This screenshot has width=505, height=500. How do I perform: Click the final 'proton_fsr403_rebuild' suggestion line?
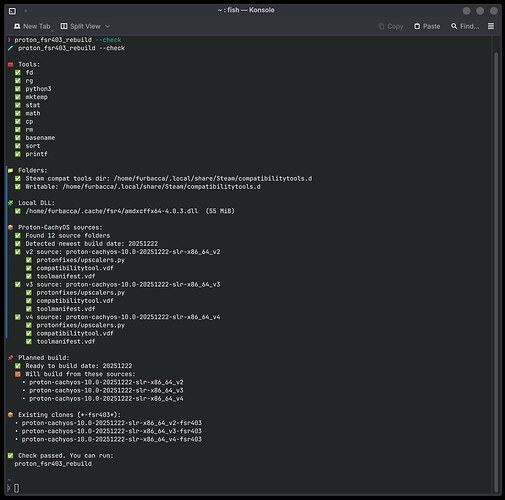53,464
